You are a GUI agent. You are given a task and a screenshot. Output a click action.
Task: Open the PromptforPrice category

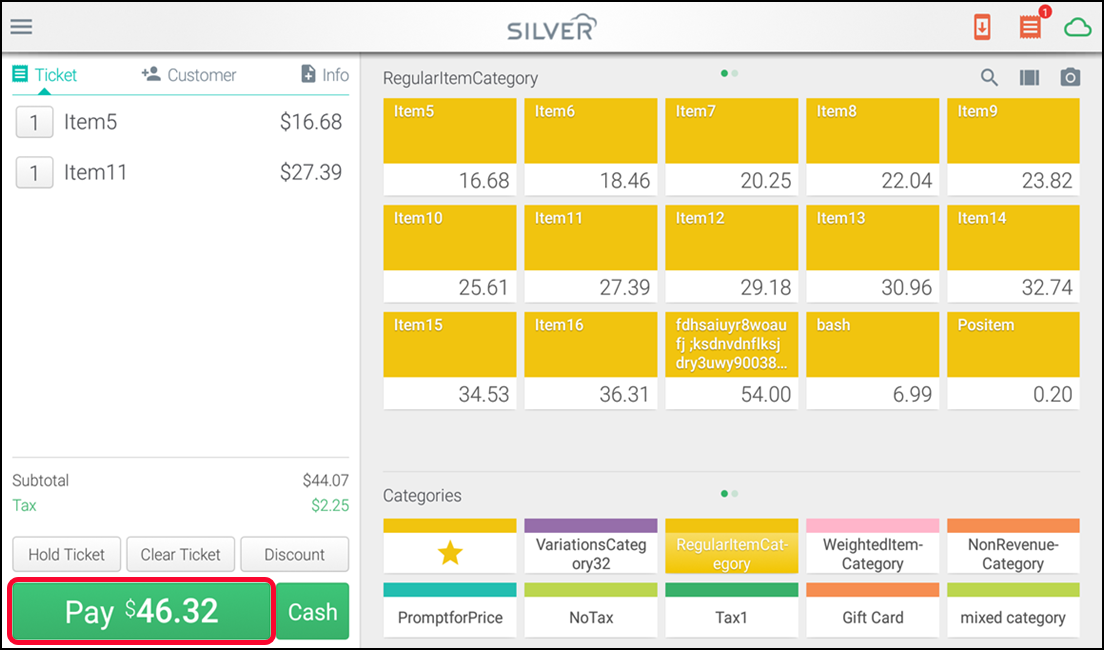pyautogui.click(x=450, y=610)
